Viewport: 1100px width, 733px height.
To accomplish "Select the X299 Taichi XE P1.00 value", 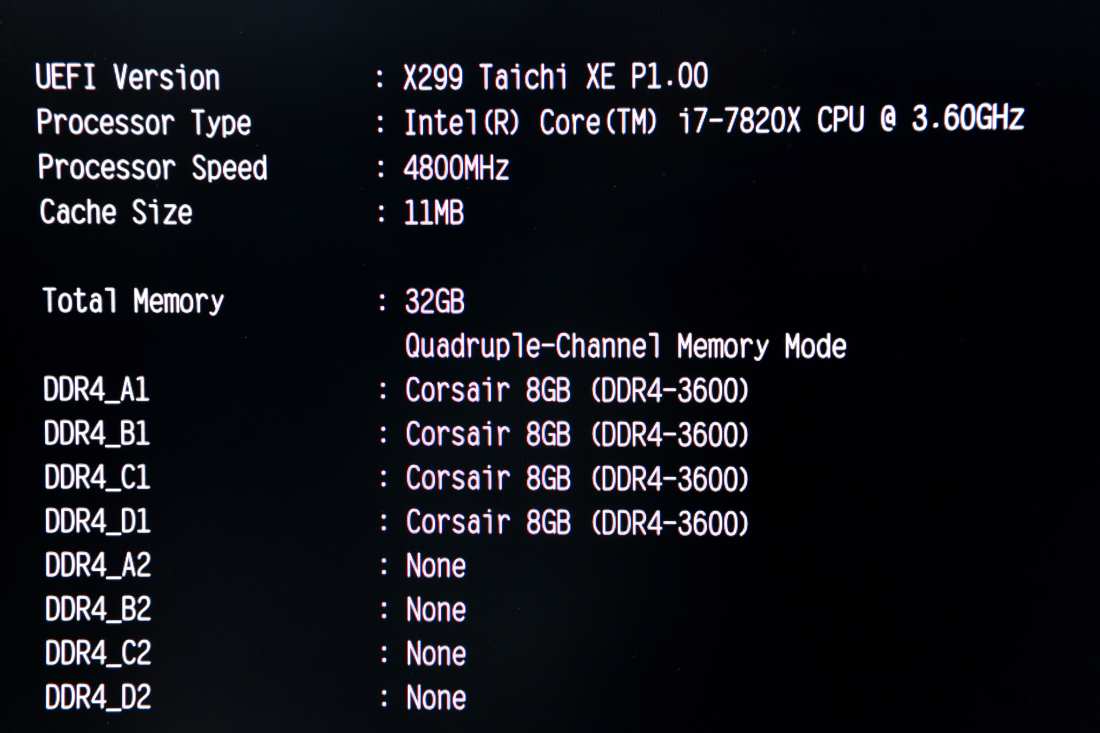I will [555, 77].
